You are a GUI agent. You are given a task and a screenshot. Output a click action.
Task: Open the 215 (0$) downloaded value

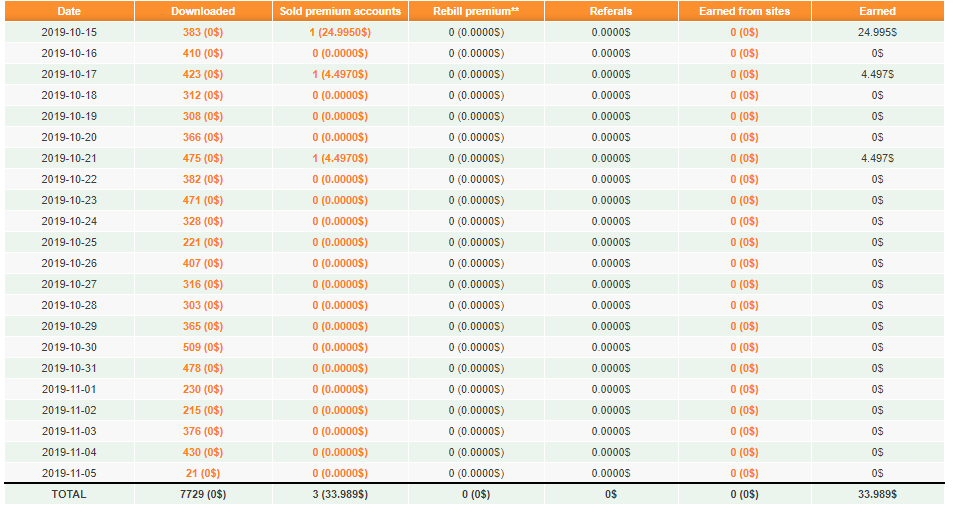click(x=203, y=410)
